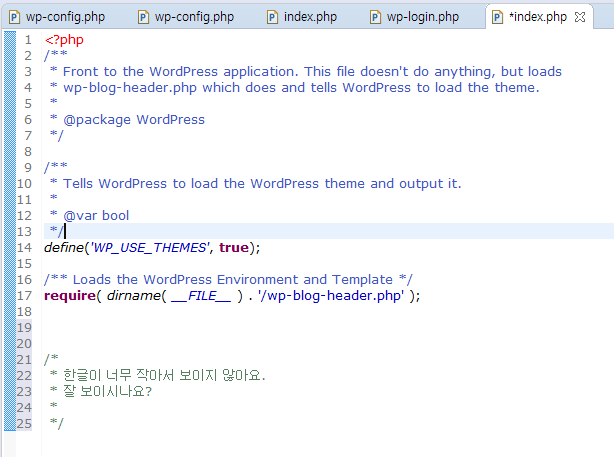The height and width of the screenshot is (457, 614).
Task: Click the 'Loads the WordPress Environment' comment
Action: coord(228,280)
